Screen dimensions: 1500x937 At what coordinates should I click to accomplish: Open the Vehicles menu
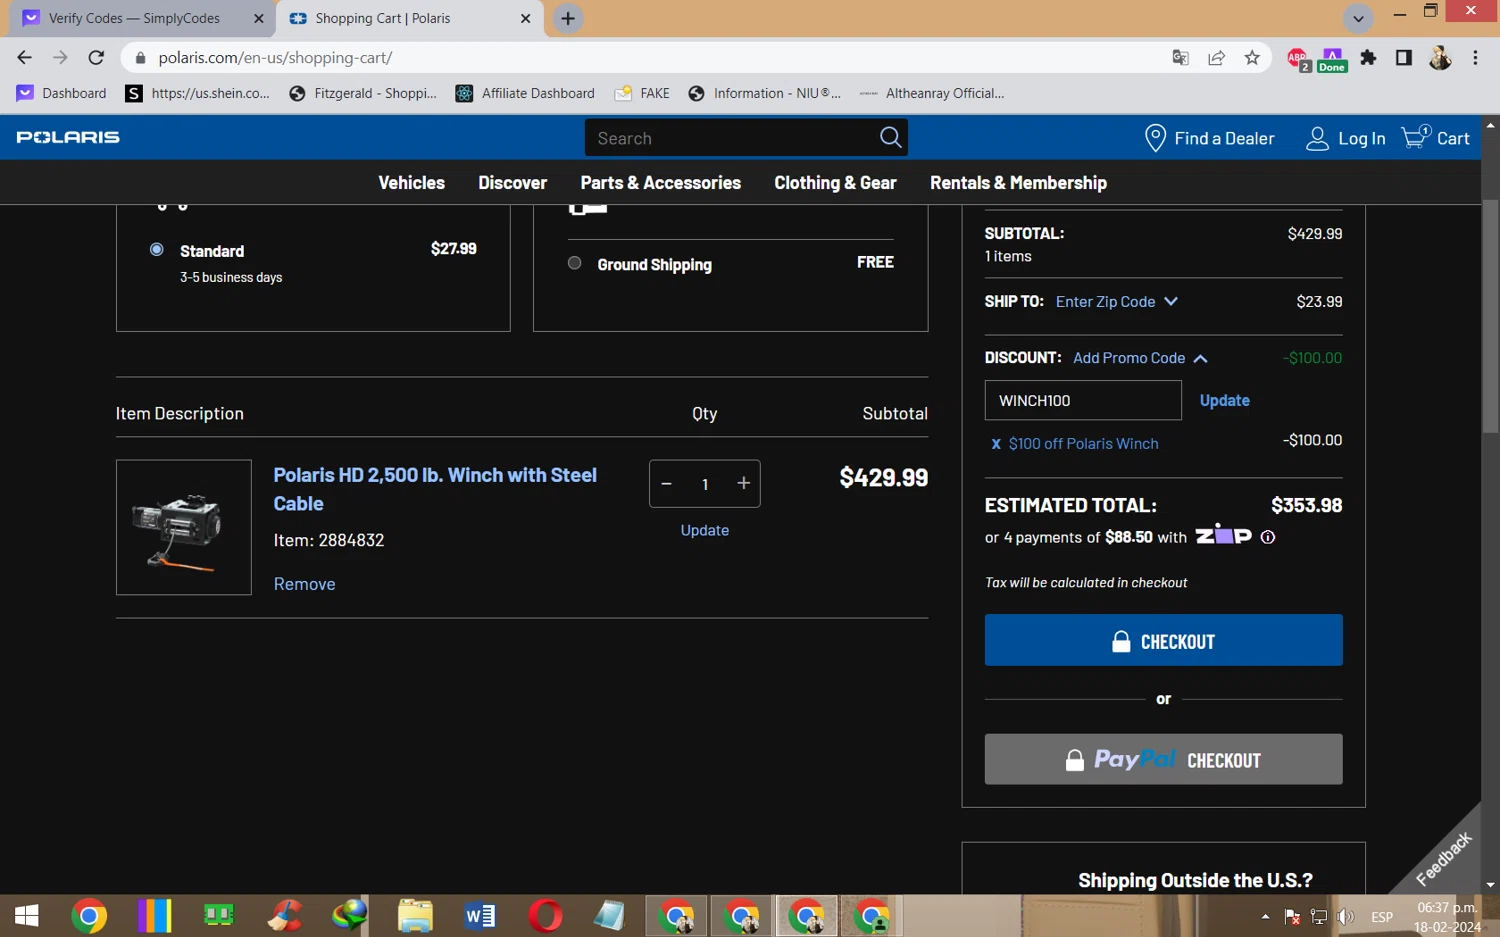pos(411,183)
